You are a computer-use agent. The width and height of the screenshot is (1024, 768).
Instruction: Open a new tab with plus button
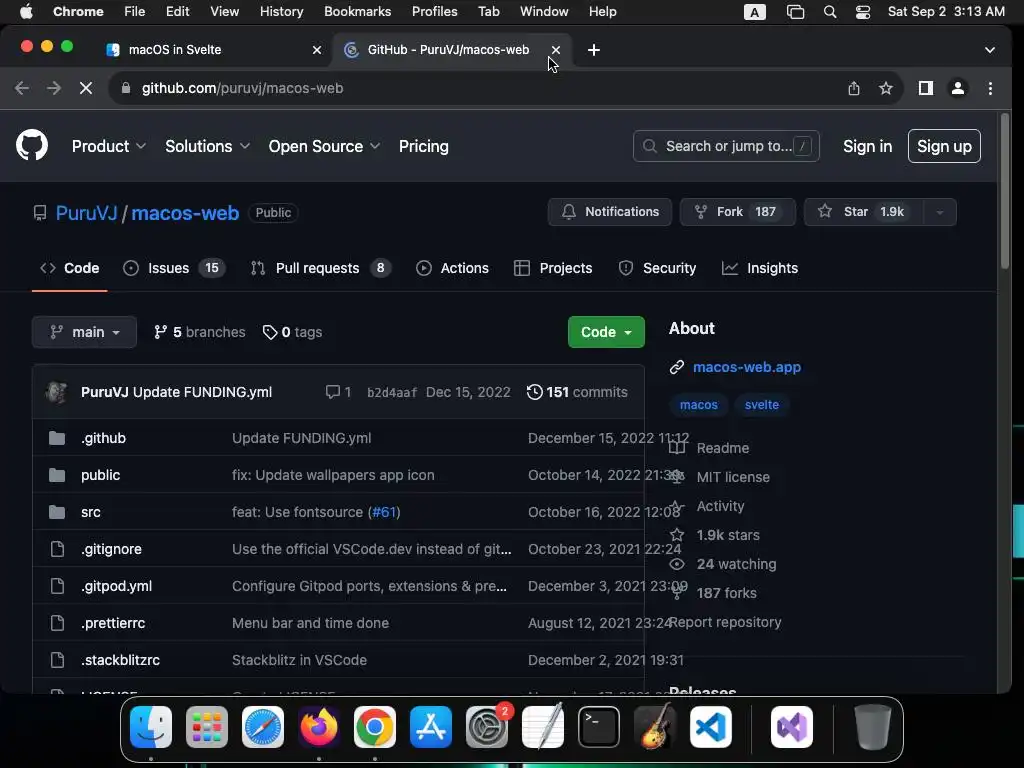594,50
